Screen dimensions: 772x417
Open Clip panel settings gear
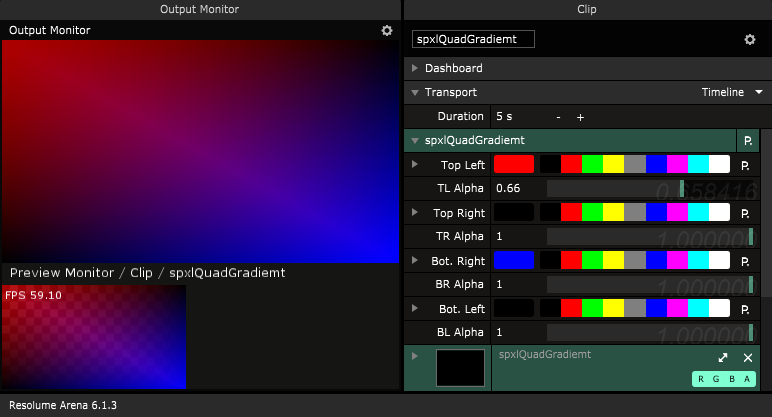click(749, 40)
